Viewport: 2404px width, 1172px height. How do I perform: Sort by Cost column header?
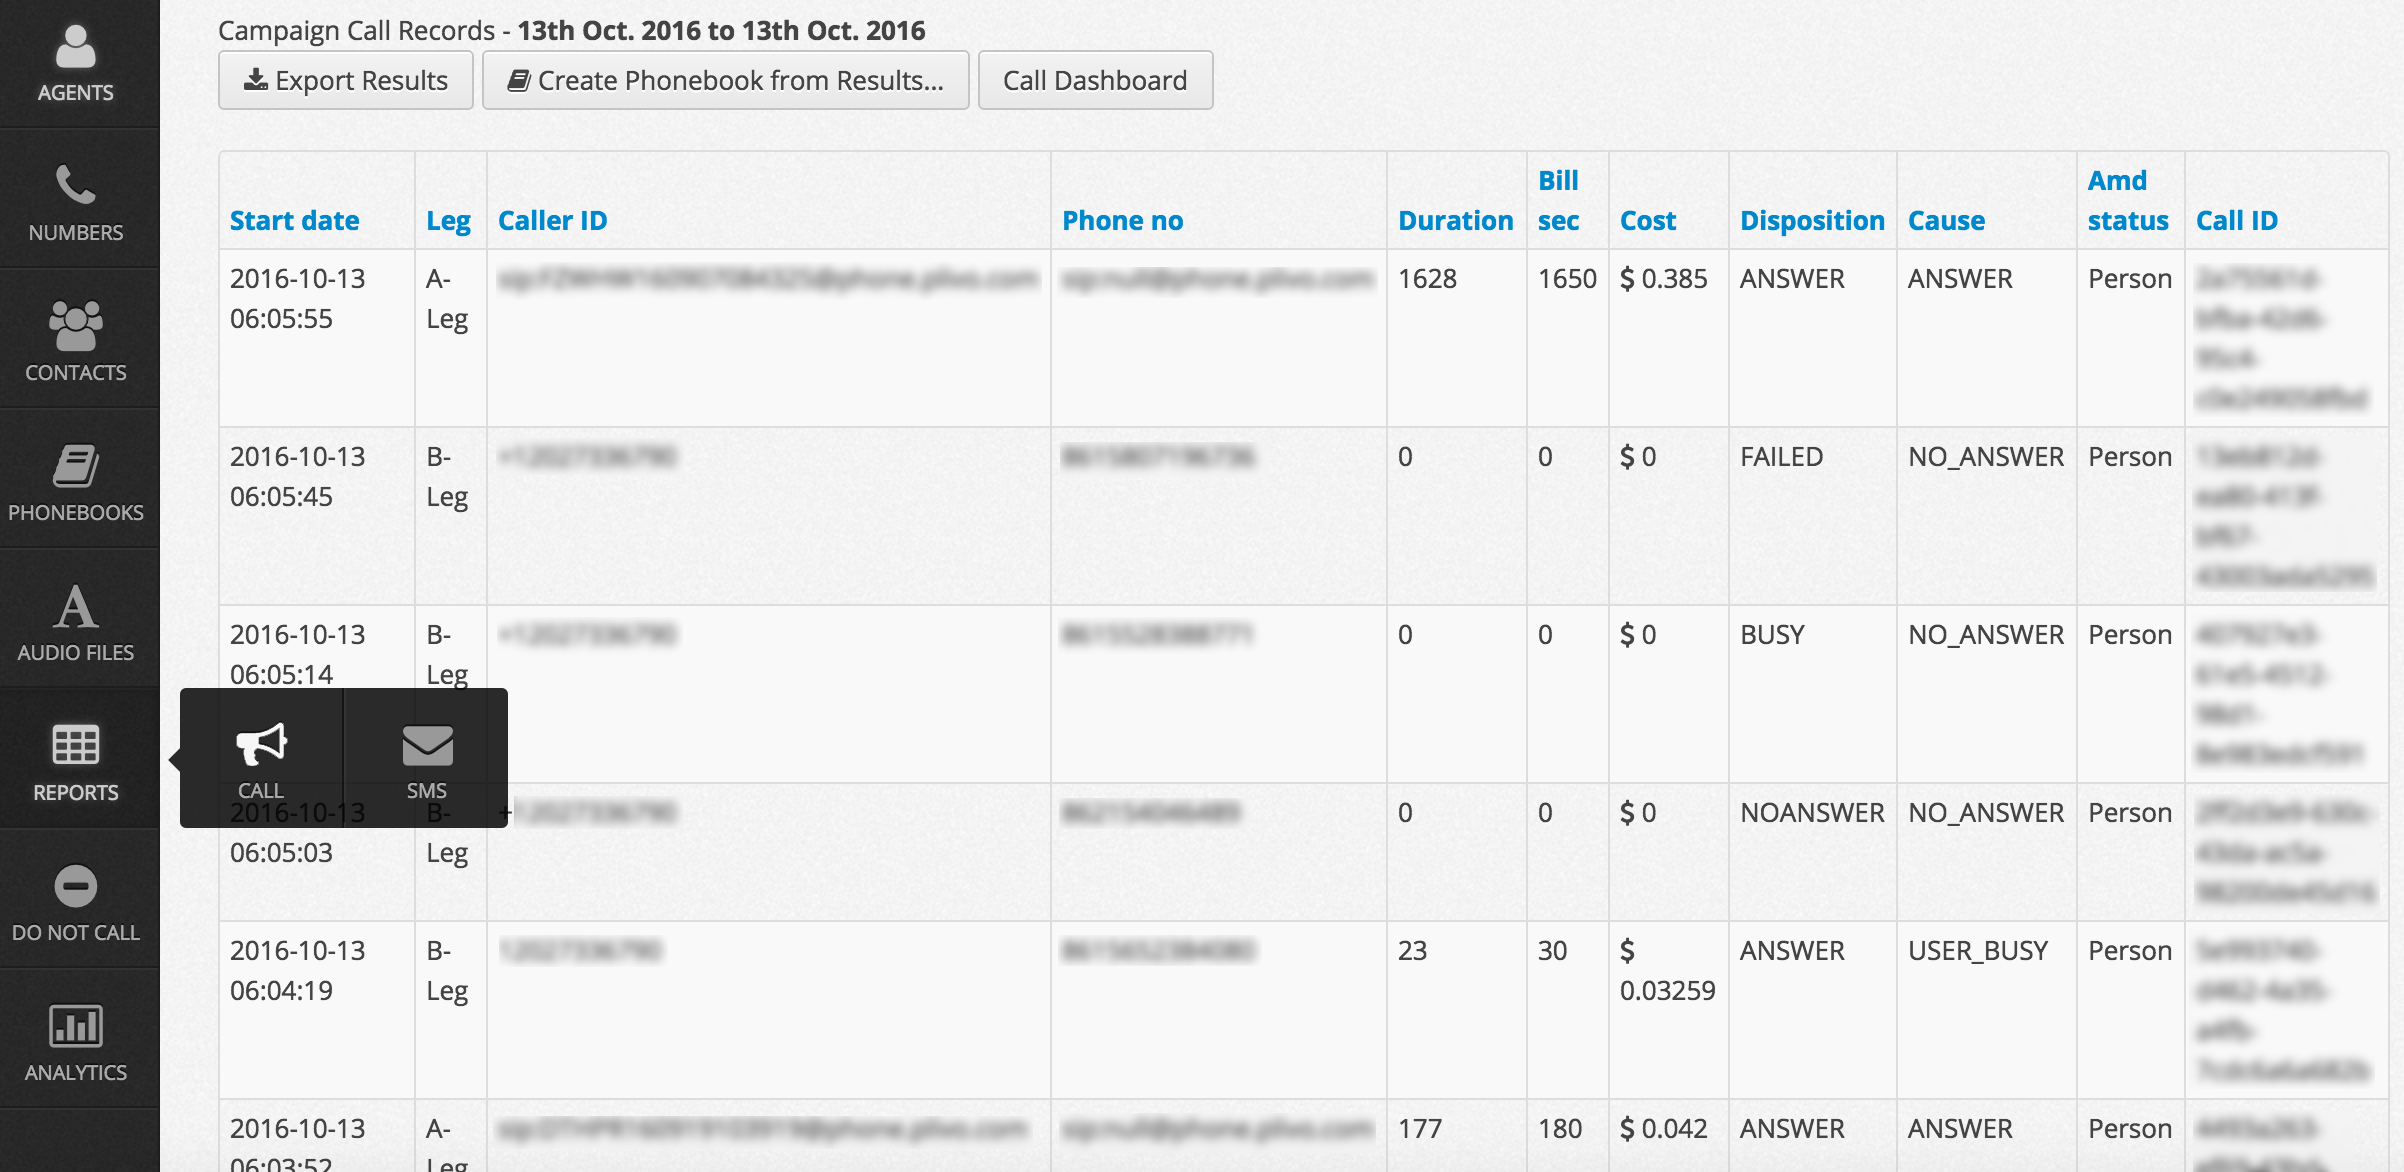[1648, 220]
